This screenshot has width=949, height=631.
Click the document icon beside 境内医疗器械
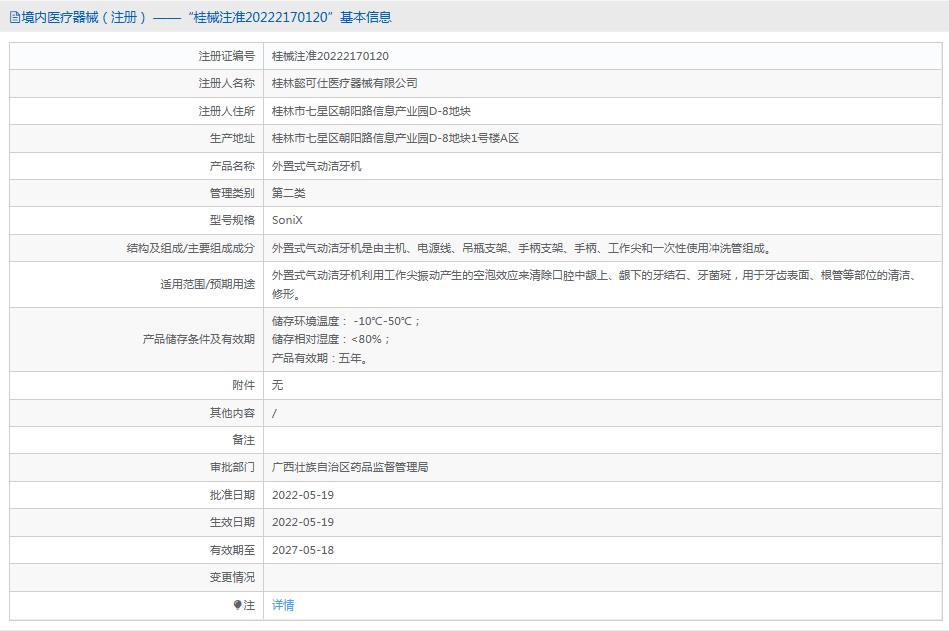[15, 18]
